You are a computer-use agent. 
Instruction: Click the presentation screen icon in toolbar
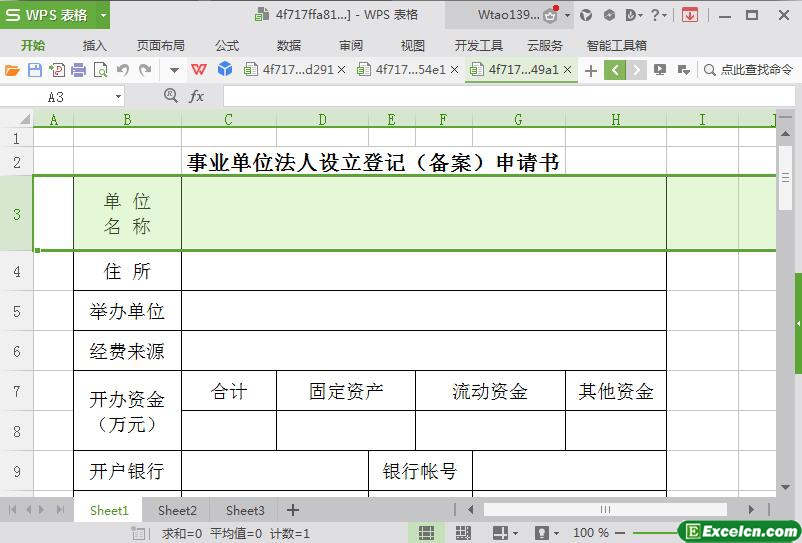pos(660,70)
